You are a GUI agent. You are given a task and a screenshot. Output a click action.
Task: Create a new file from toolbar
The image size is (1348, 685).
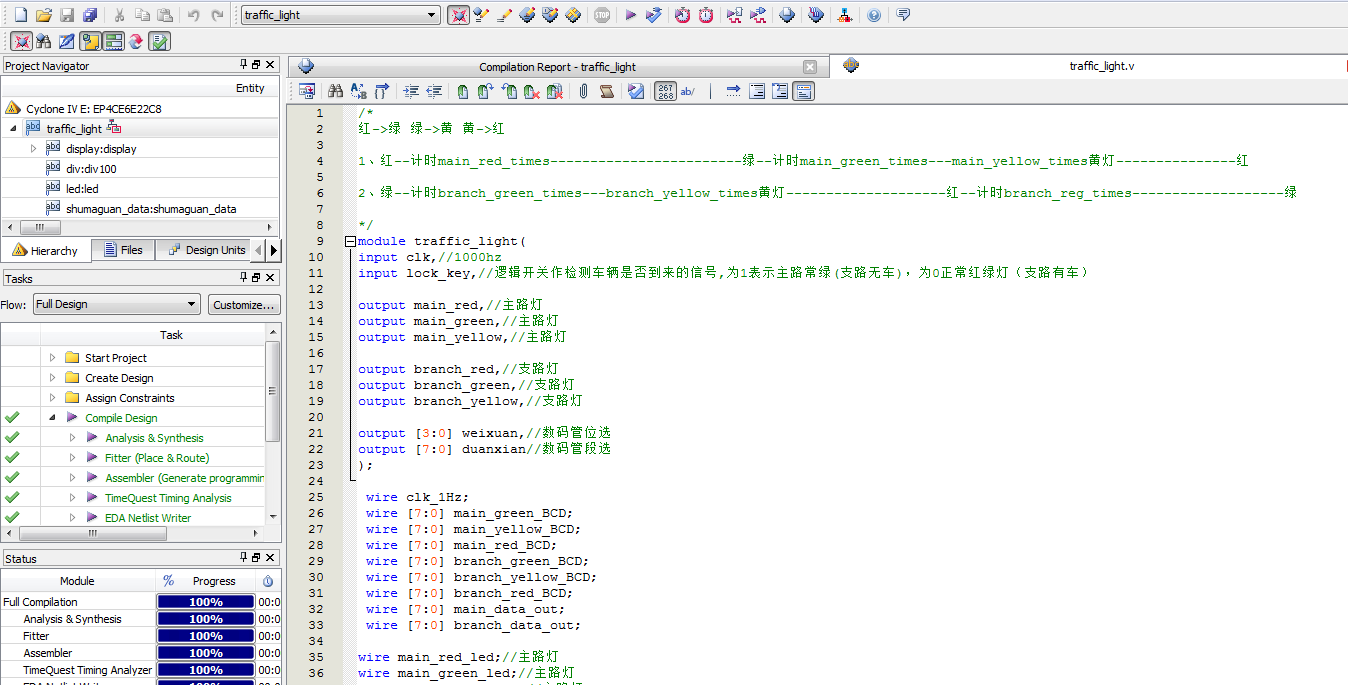[x=20, y=15]
